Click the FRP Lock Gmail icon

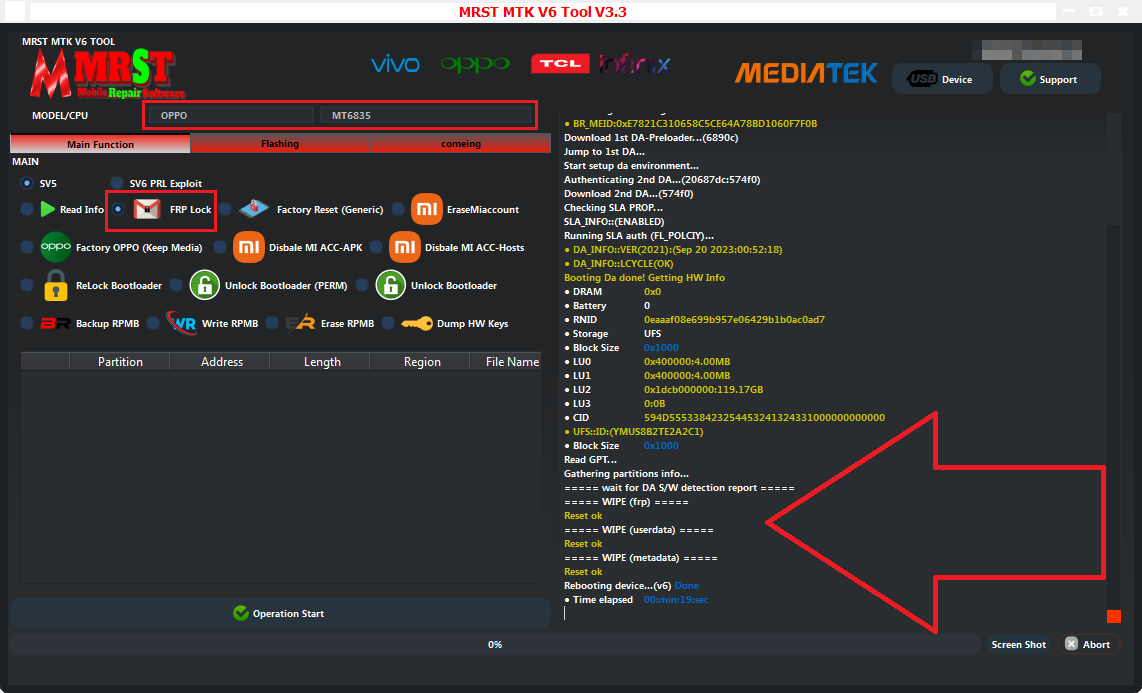click(147, 210)
